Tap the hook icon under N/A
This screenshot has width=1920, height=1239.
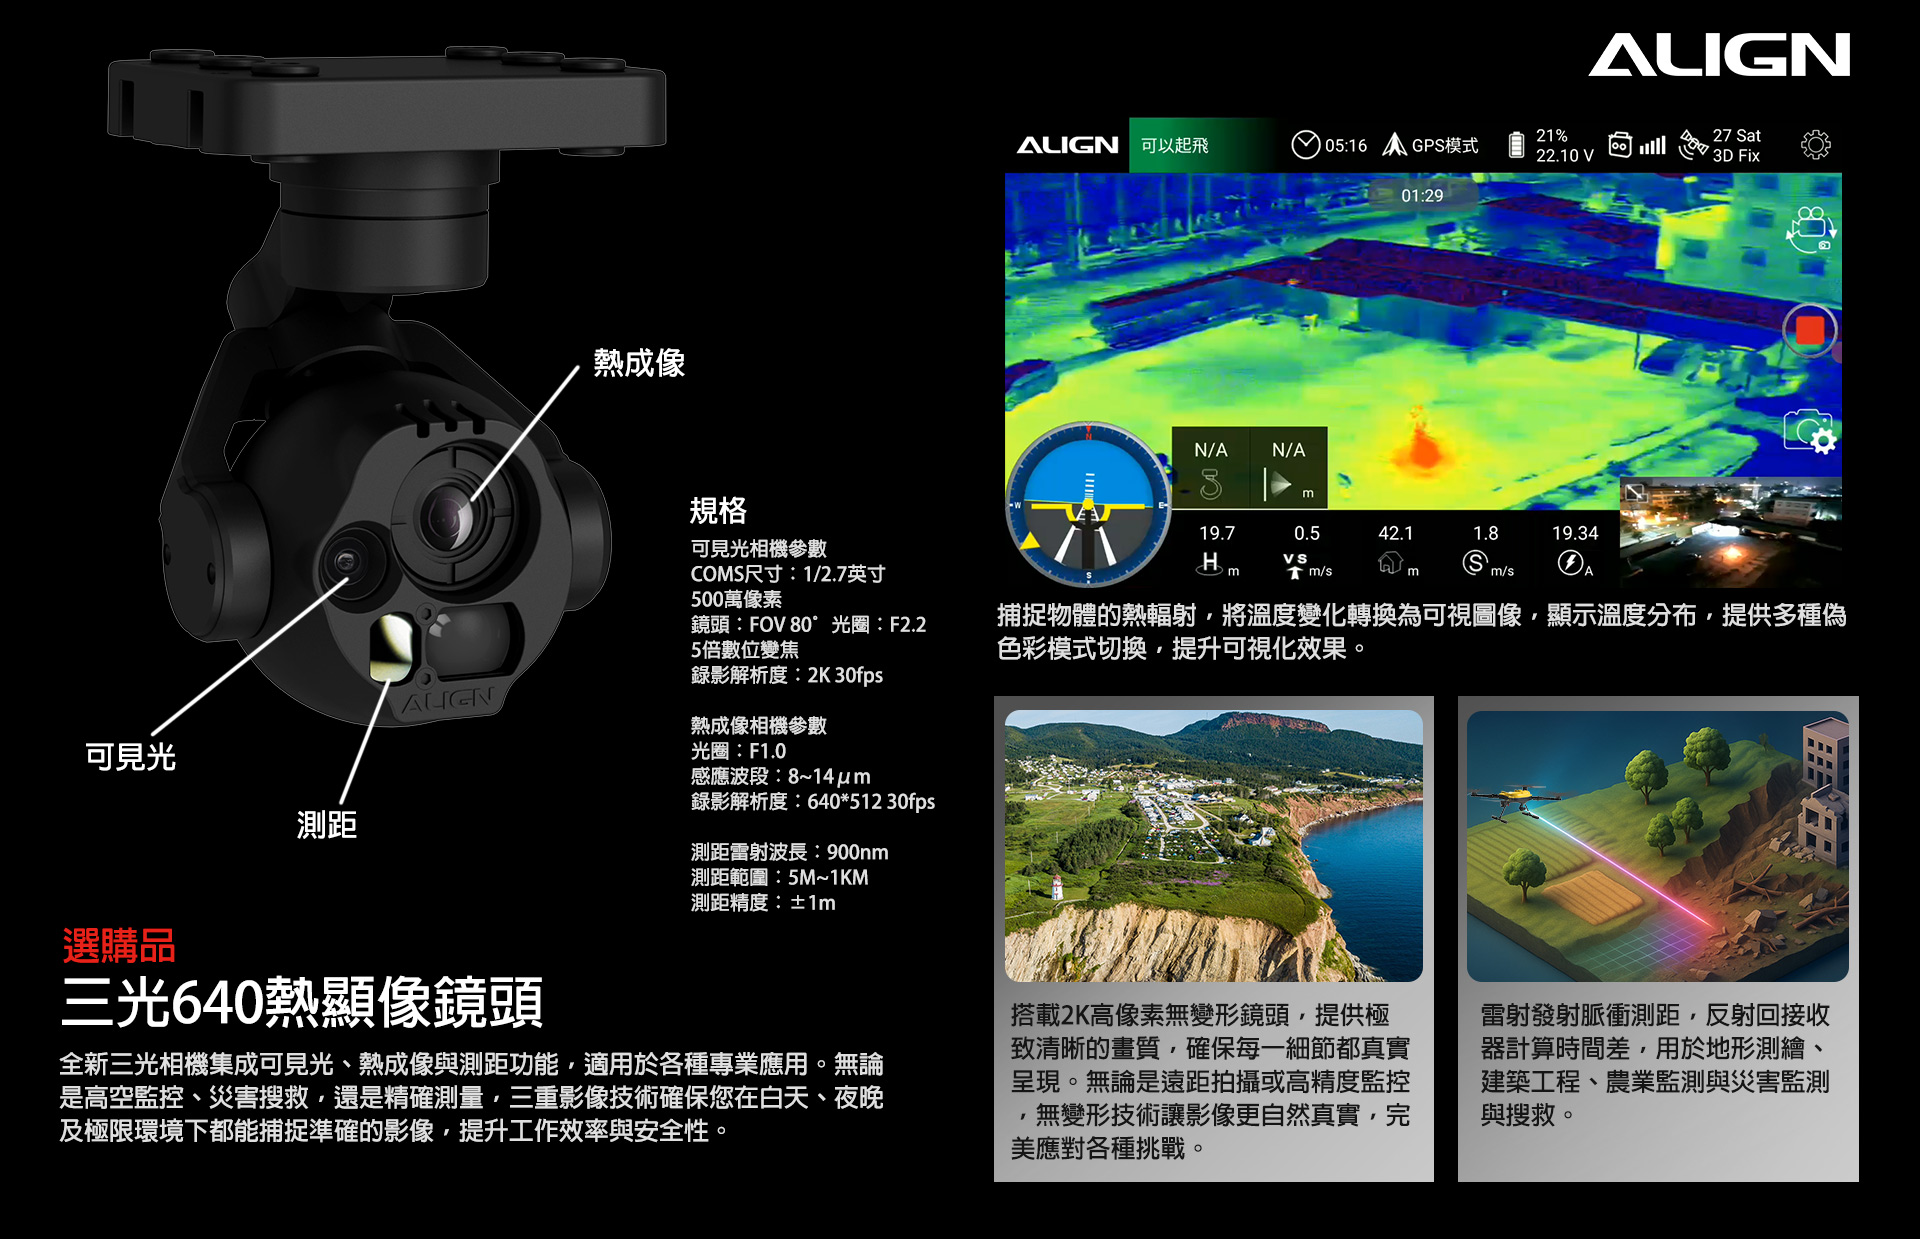(x=1210, y=485)
